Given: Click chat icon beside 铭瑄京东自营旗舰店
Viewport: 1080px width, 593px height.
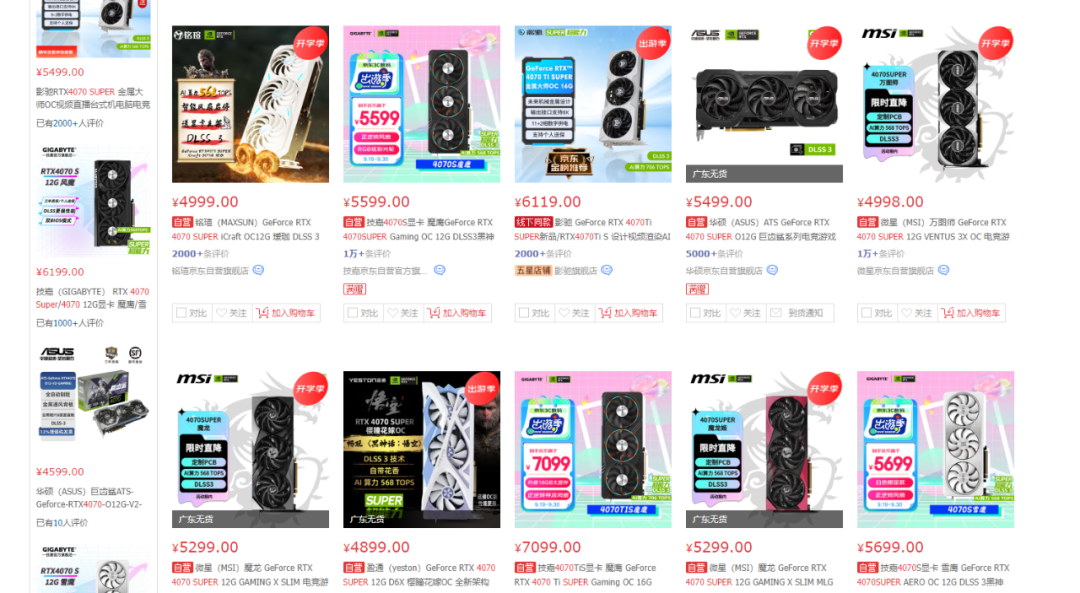Looking at the screenshot, I should click(258, 270).
